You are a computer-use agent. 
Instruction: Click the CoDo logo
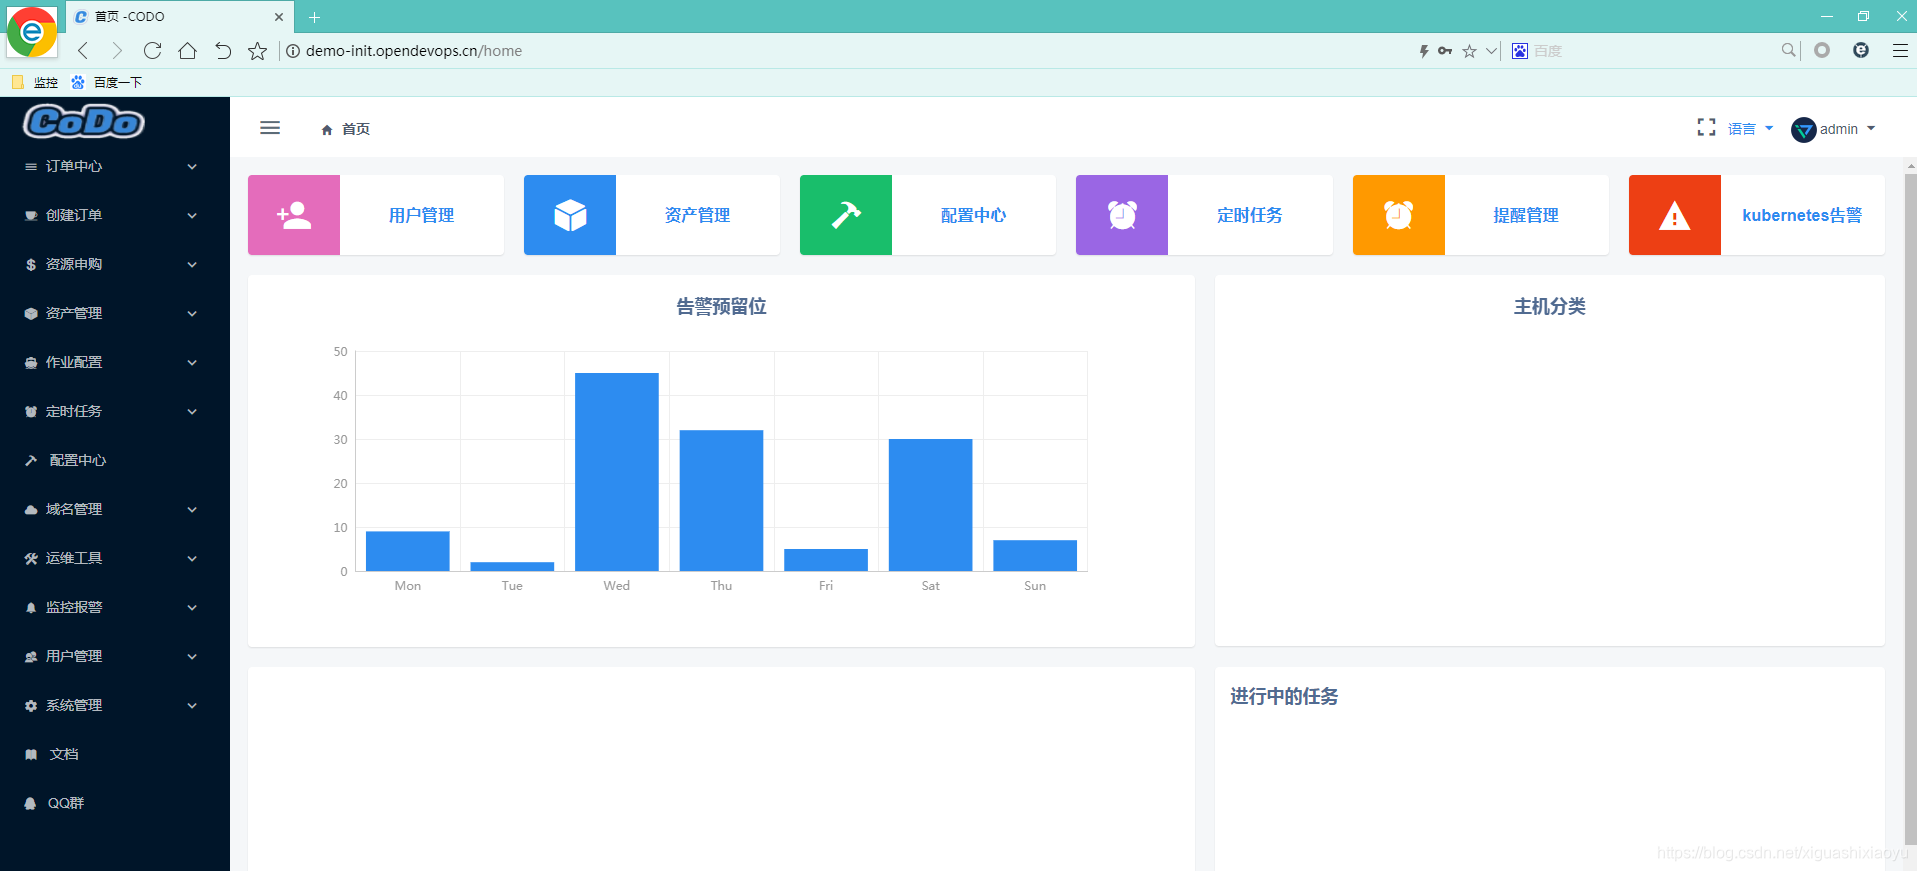pyautogui.click(x=84, y=122)
